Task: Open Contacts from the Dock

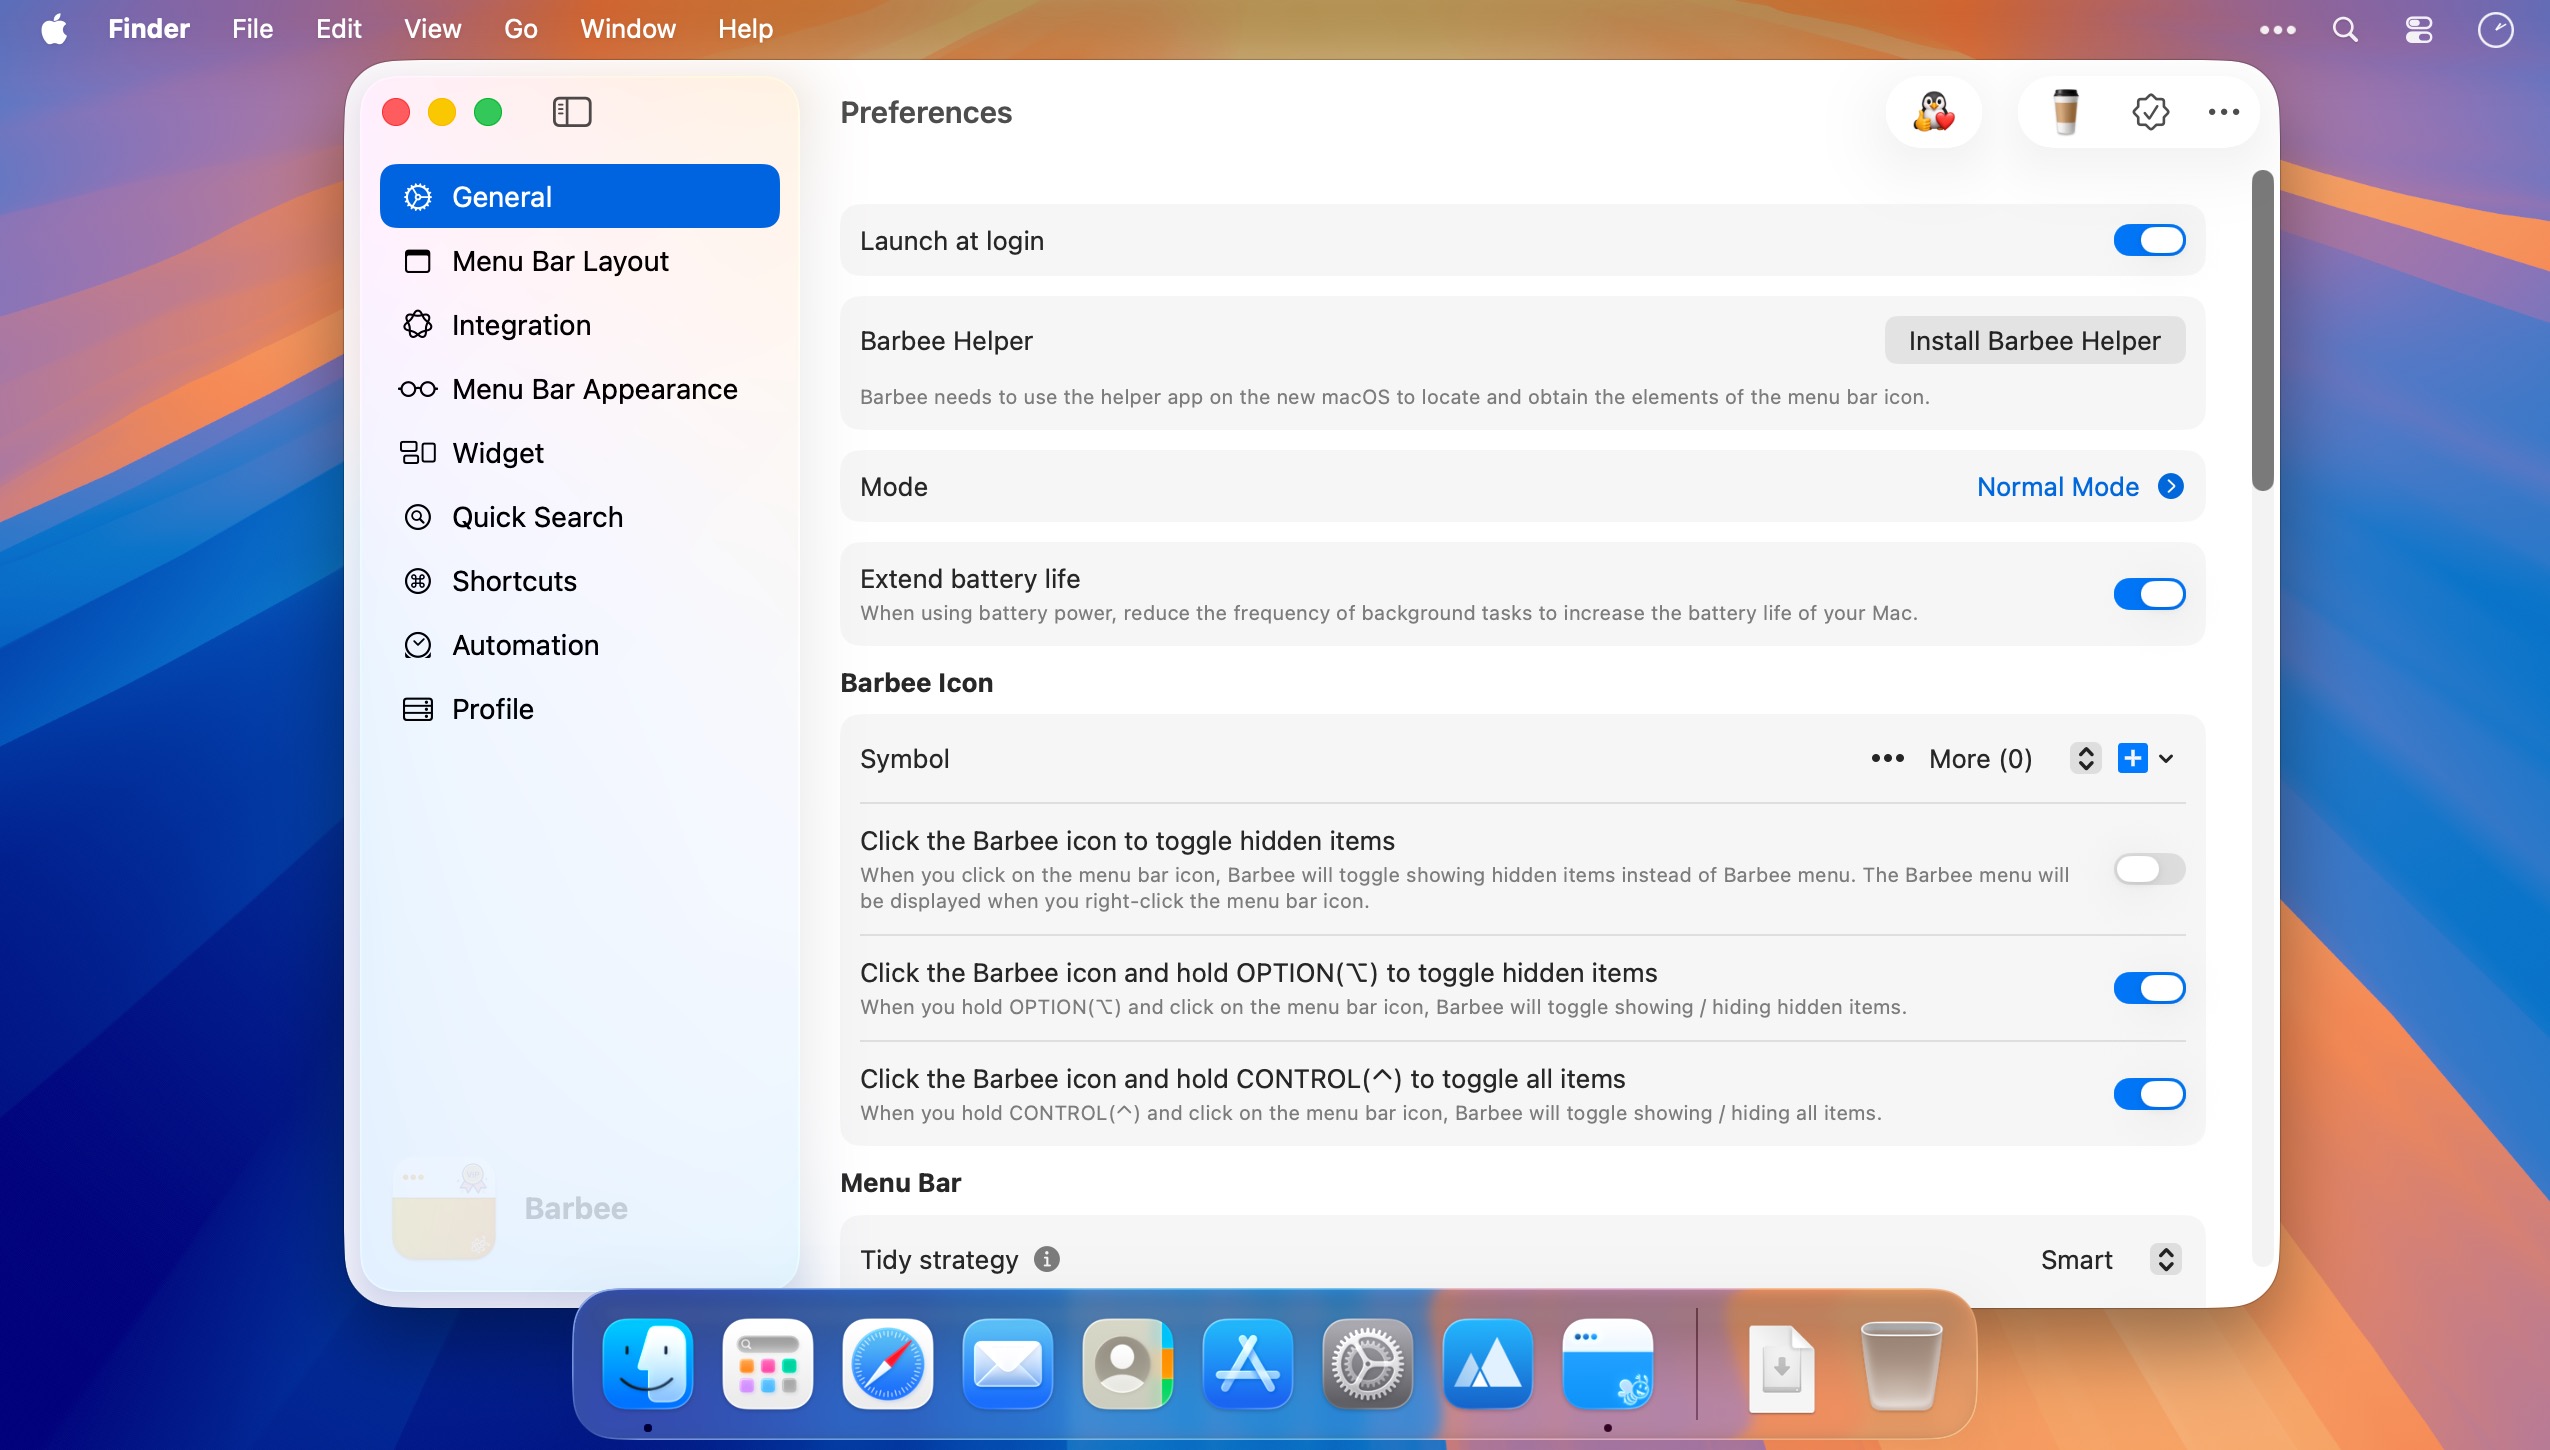Action: pyautogui.click(x=1128, y=1364)
